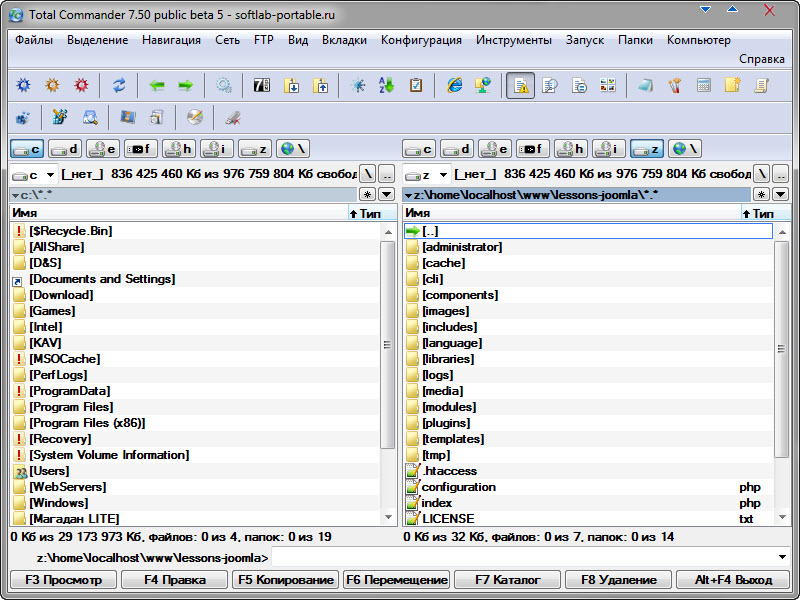Open the 7-Zip archiver icon

pyautogui.click(x=262, y=85)
